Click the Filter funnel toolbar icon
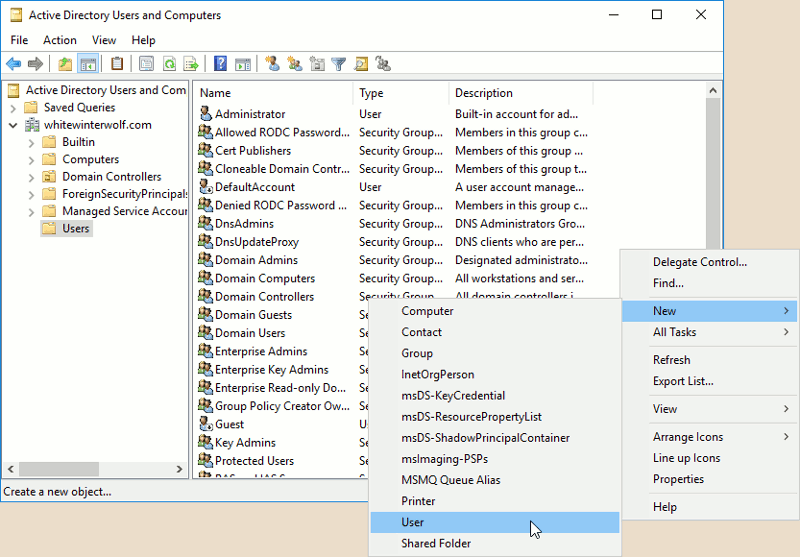Image resolution: width=800 pixels, height=557 pixels. [339, 64]
